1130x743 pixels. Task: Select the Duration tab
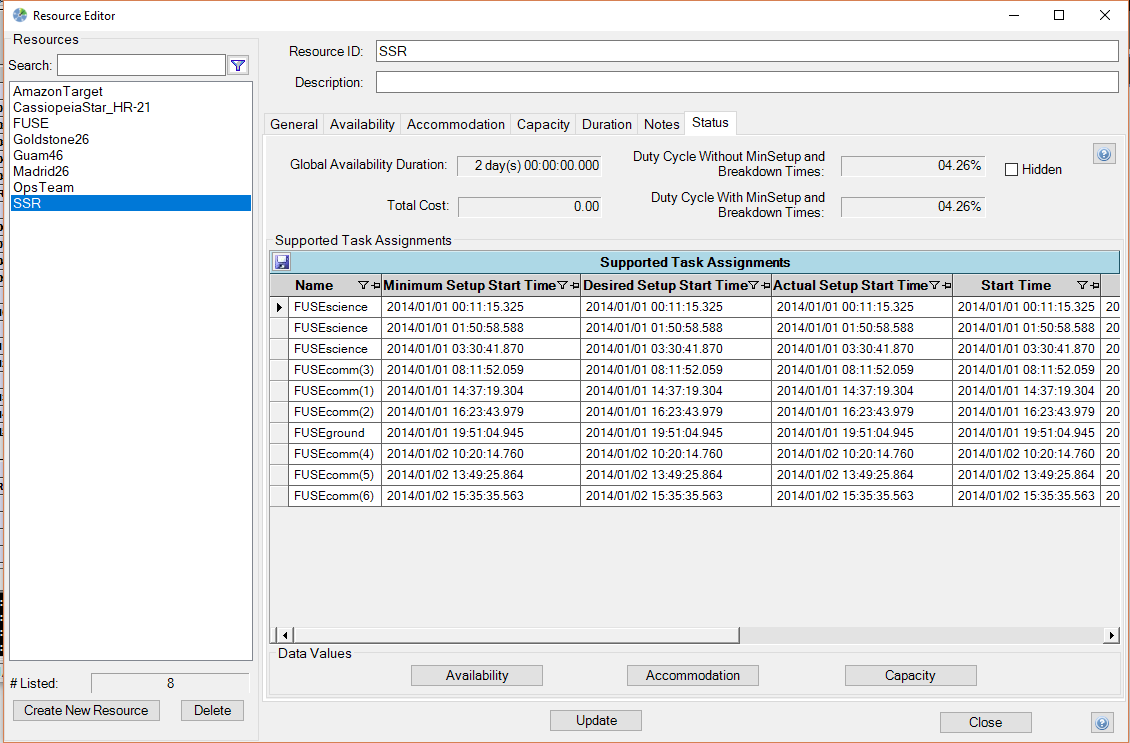[x=607, y=125]
